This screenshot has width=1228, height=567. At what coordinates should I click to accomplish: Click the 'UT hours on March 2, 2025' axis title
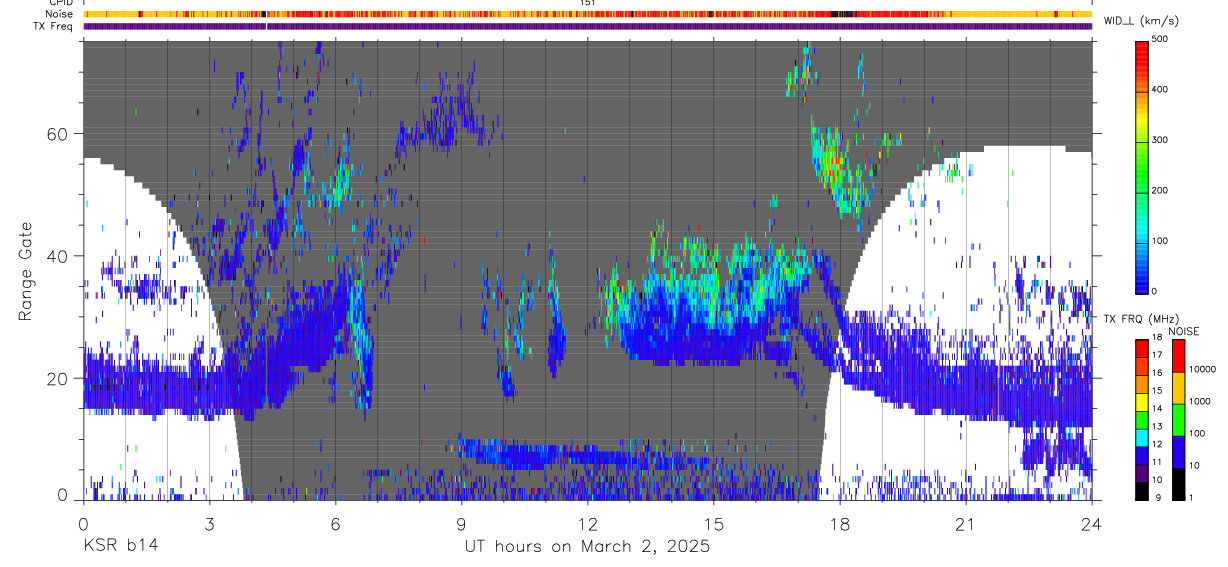pos(587,547)
